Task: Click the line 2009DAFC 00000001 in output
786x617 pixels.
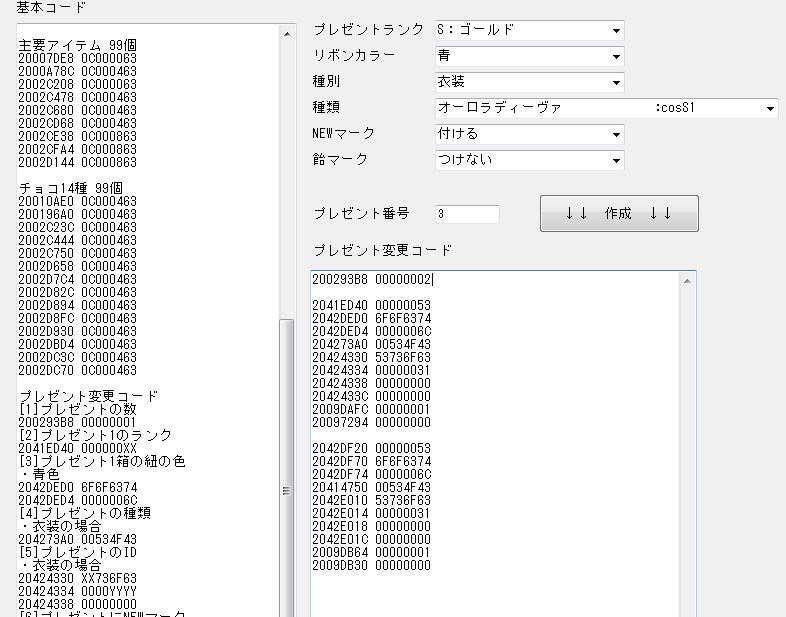Action: pyautogui.click(x=371, y=410)
